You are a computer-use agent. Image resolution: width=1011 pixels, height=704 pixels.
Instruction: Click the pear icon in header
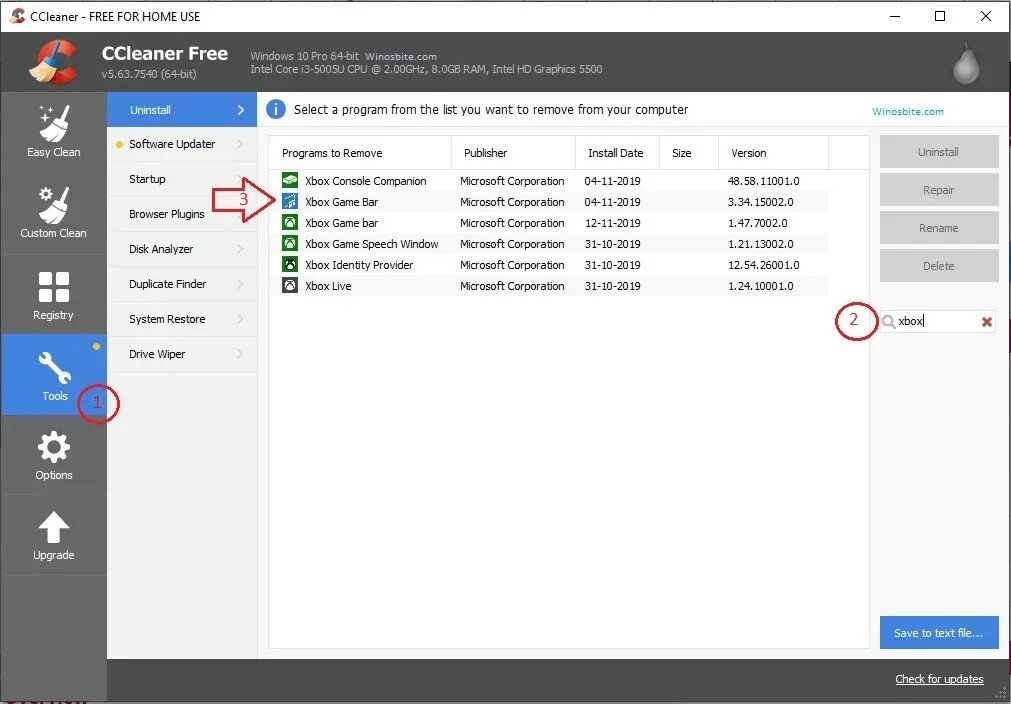(967, 64)
